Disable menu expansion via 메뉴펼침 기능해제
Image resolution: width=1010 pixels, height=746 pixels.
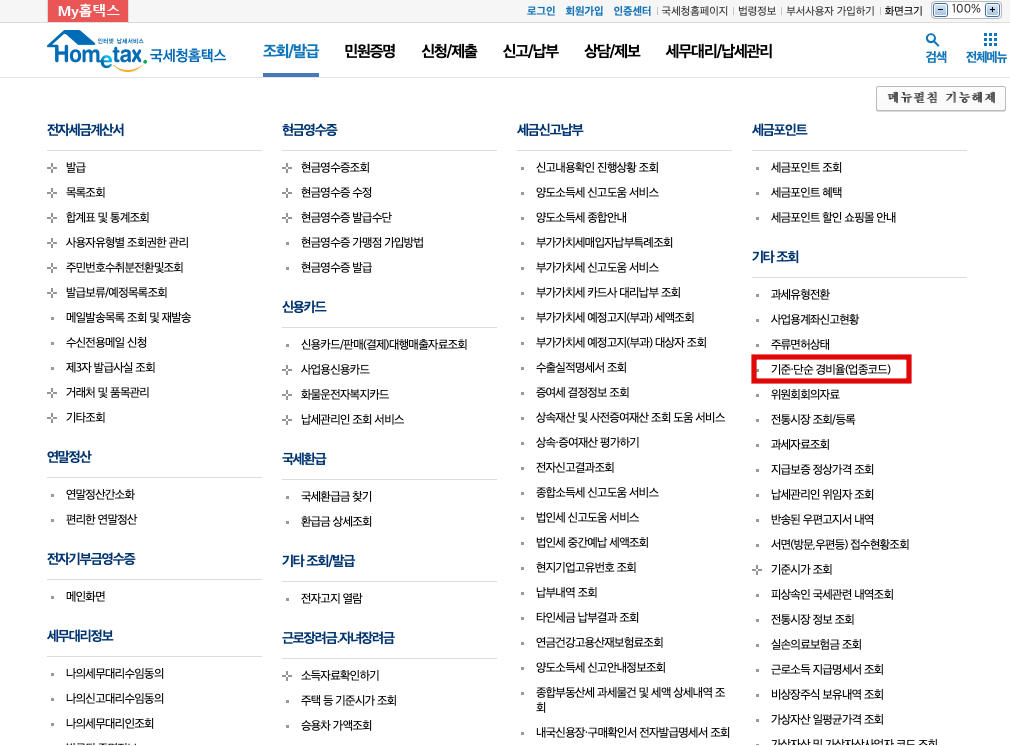pos(940,98)
